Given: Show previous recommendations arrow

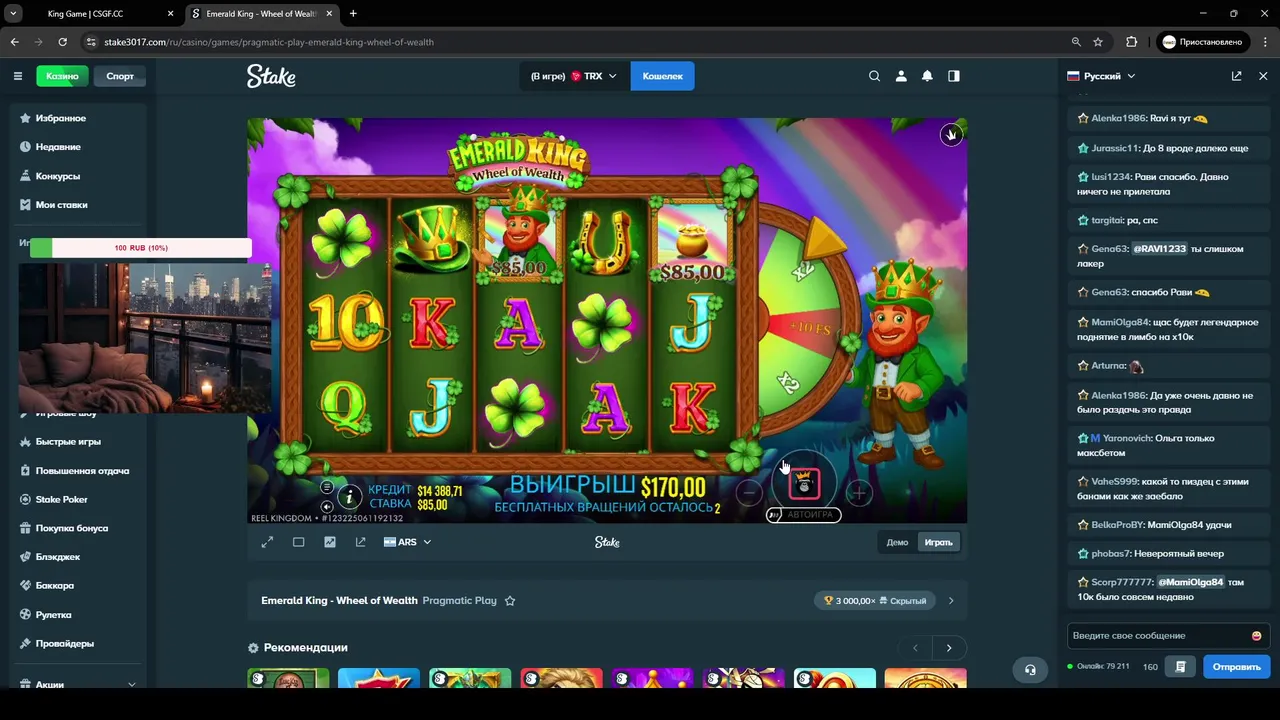Looking at the screenshot, I should pos(915,648).
